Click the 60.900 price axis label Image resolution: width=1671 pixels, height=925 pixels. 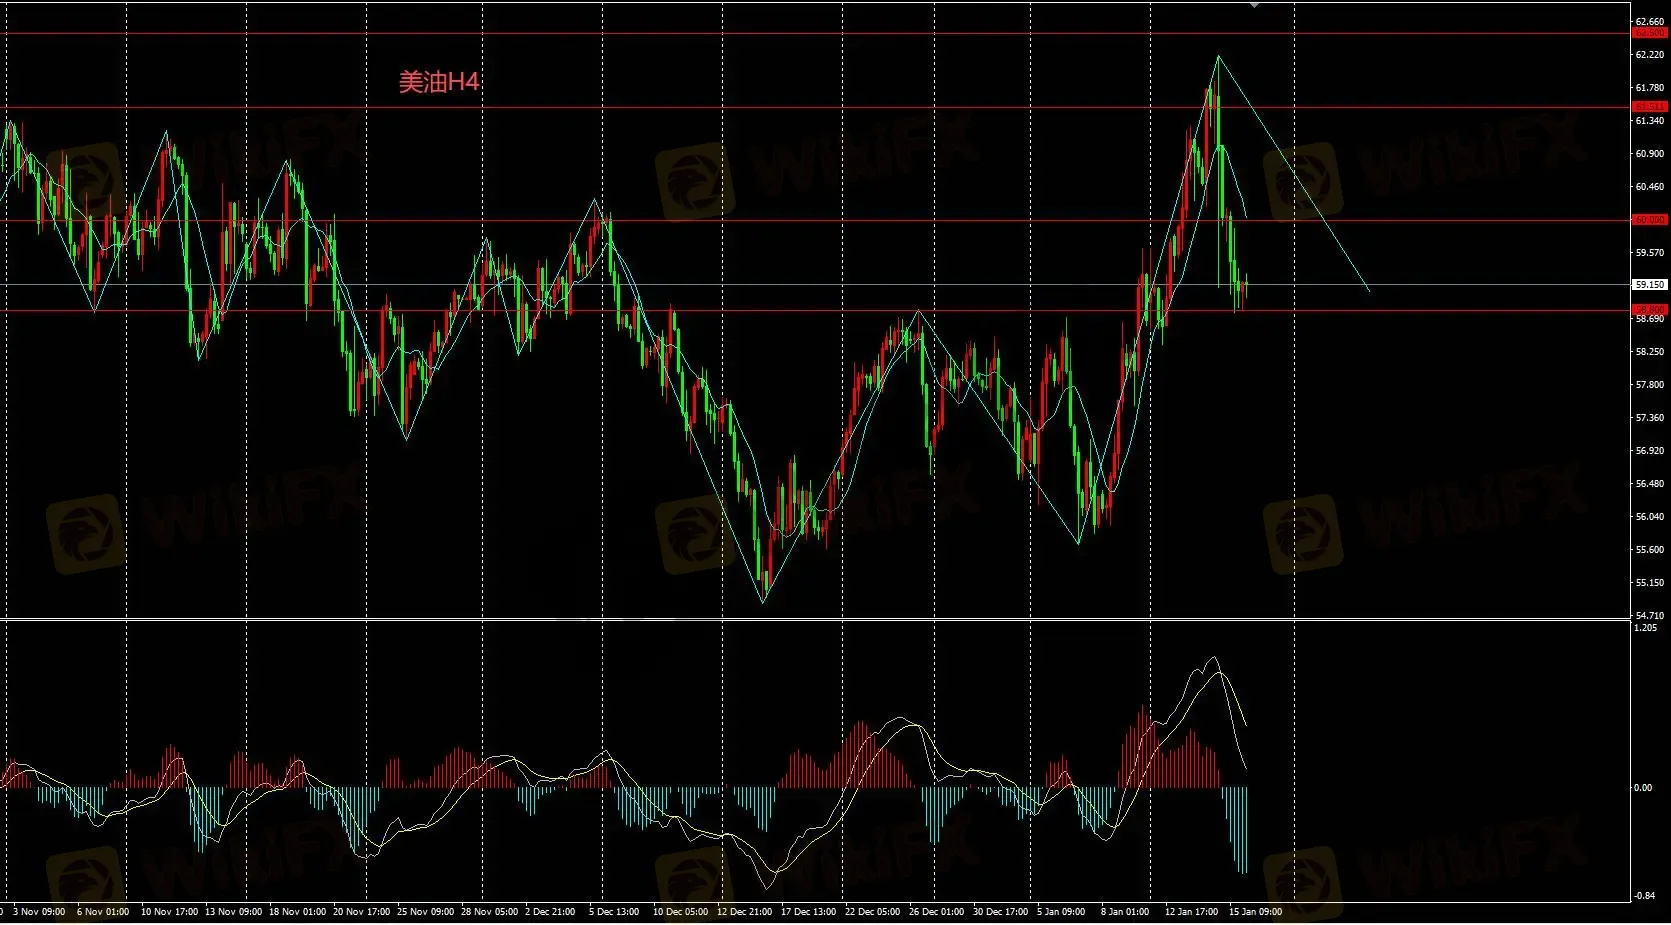coord(1649,154)
